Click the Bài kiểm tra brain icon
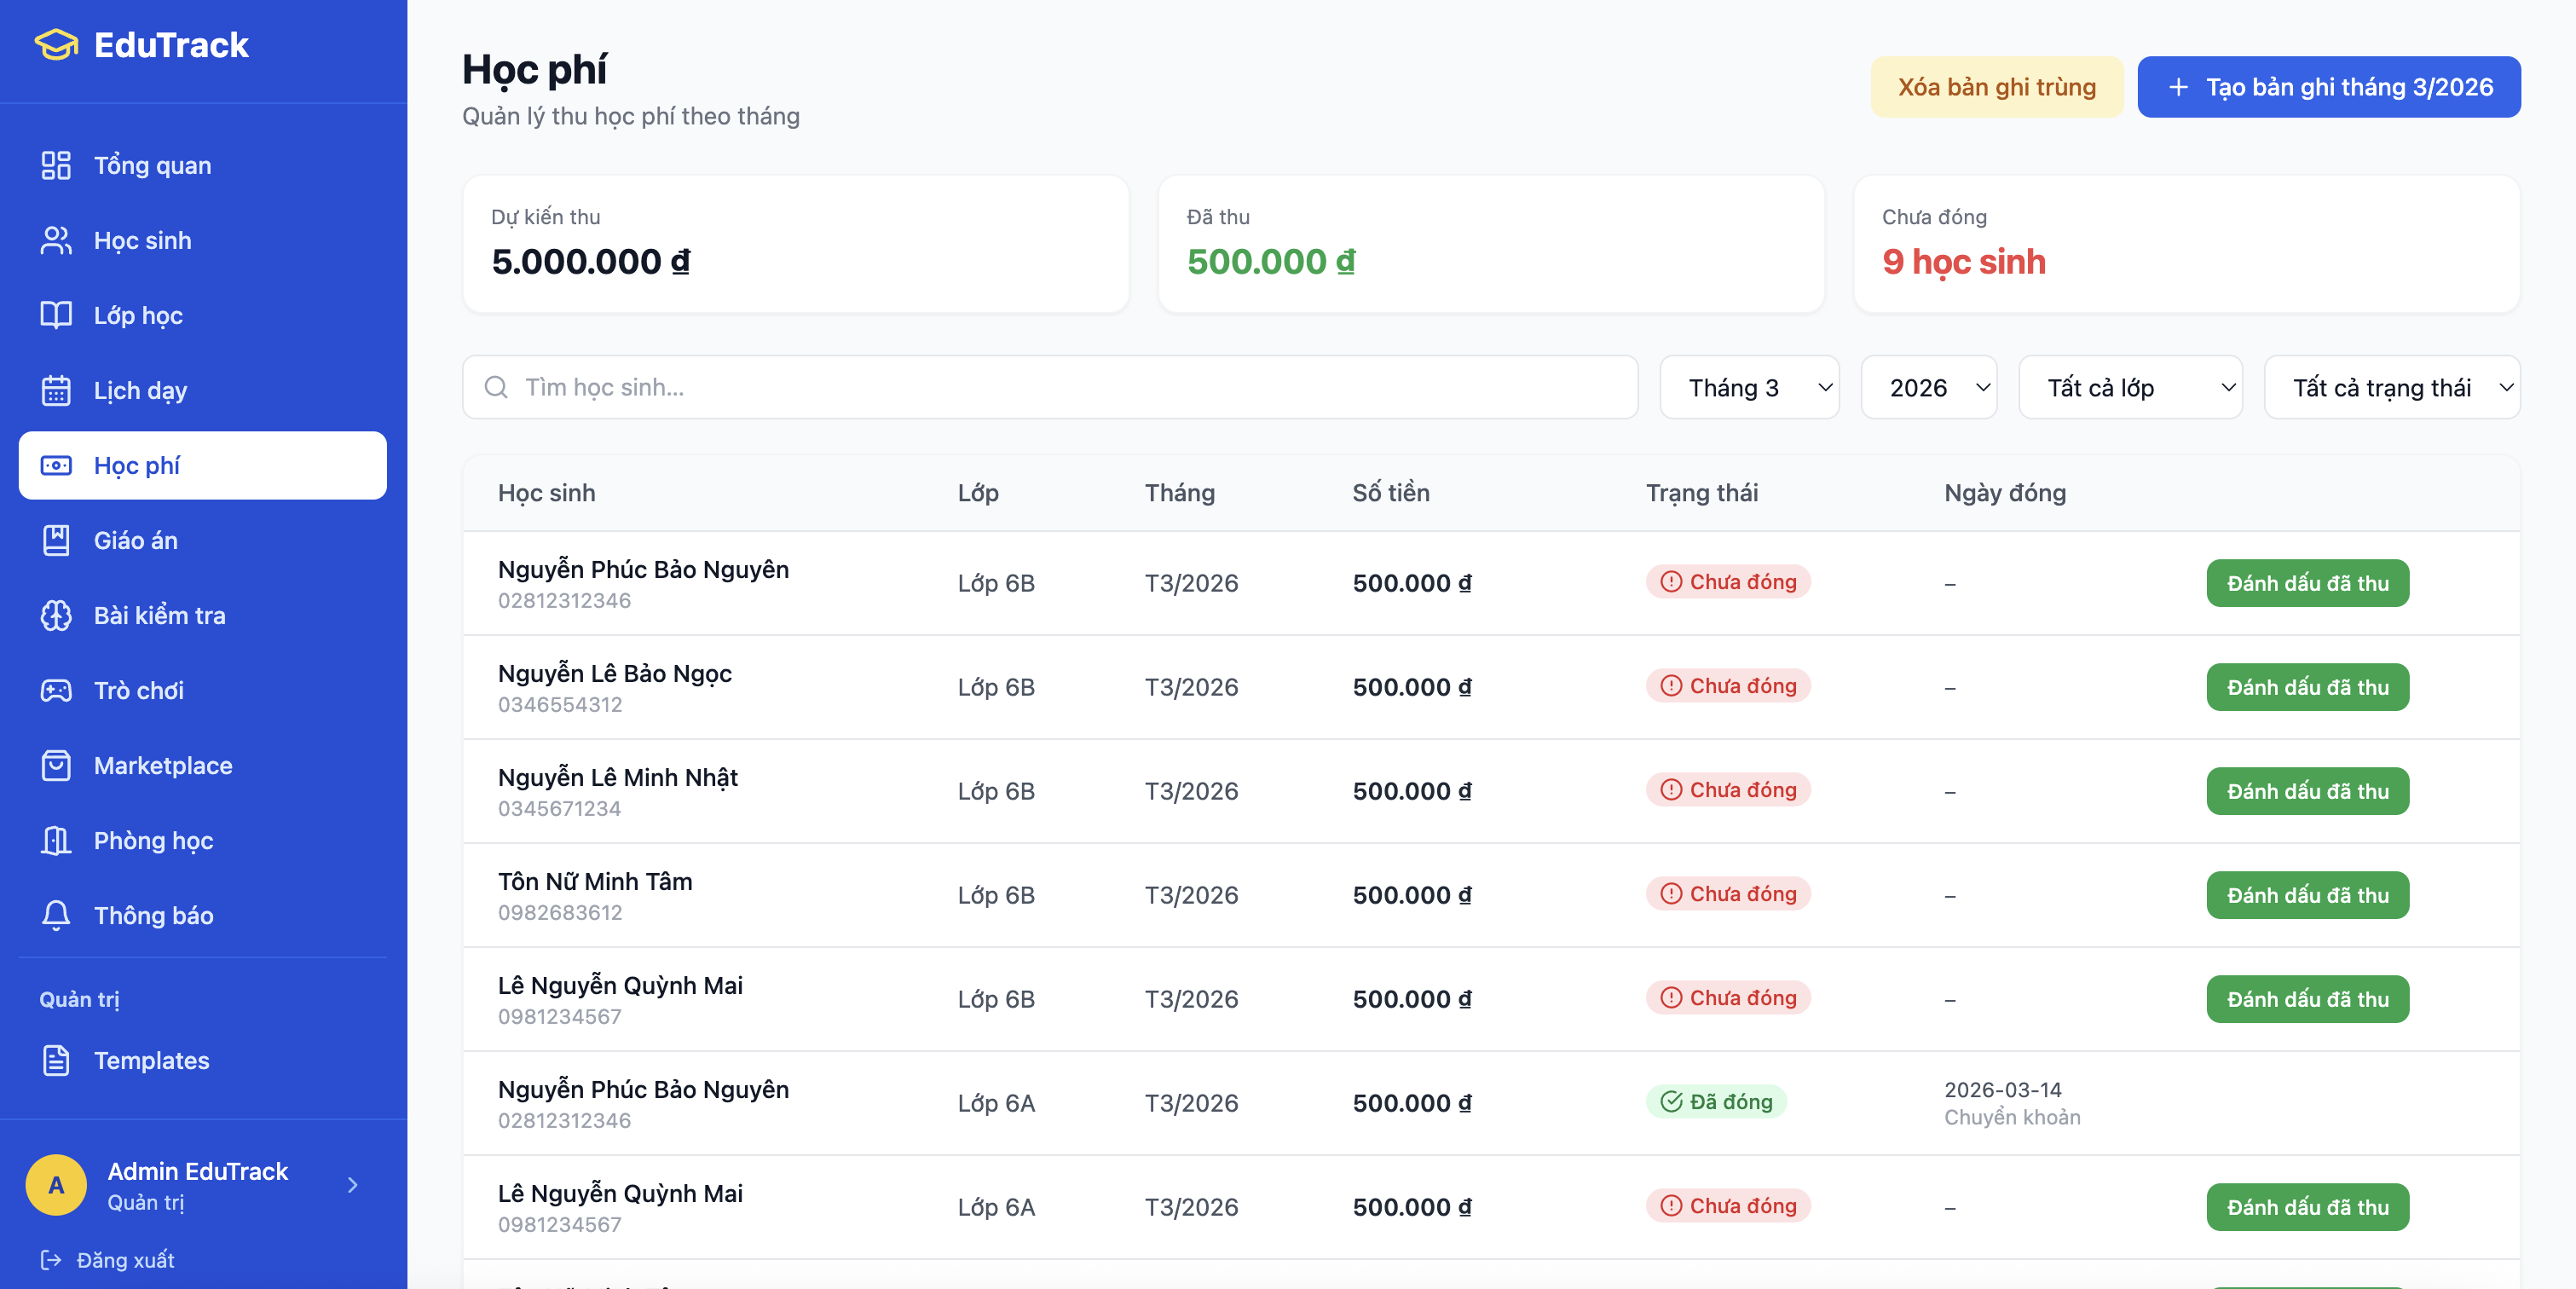 pyautogui.click(x=56, y=615)
